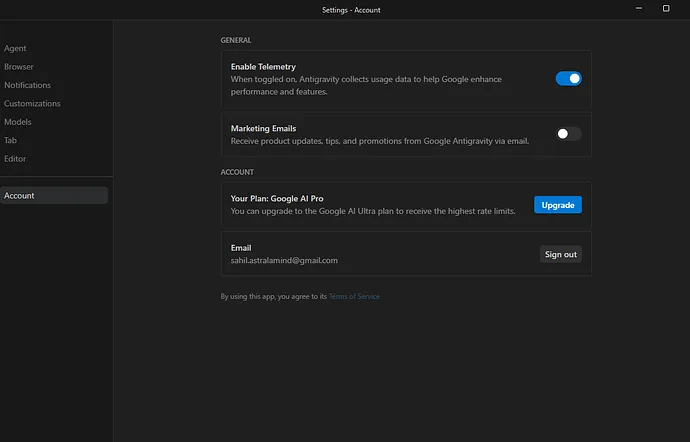The width and height of the screenshot is (690, 442).
Task: Click the Settings - Account title bar
Action: (x=351, y=10)
